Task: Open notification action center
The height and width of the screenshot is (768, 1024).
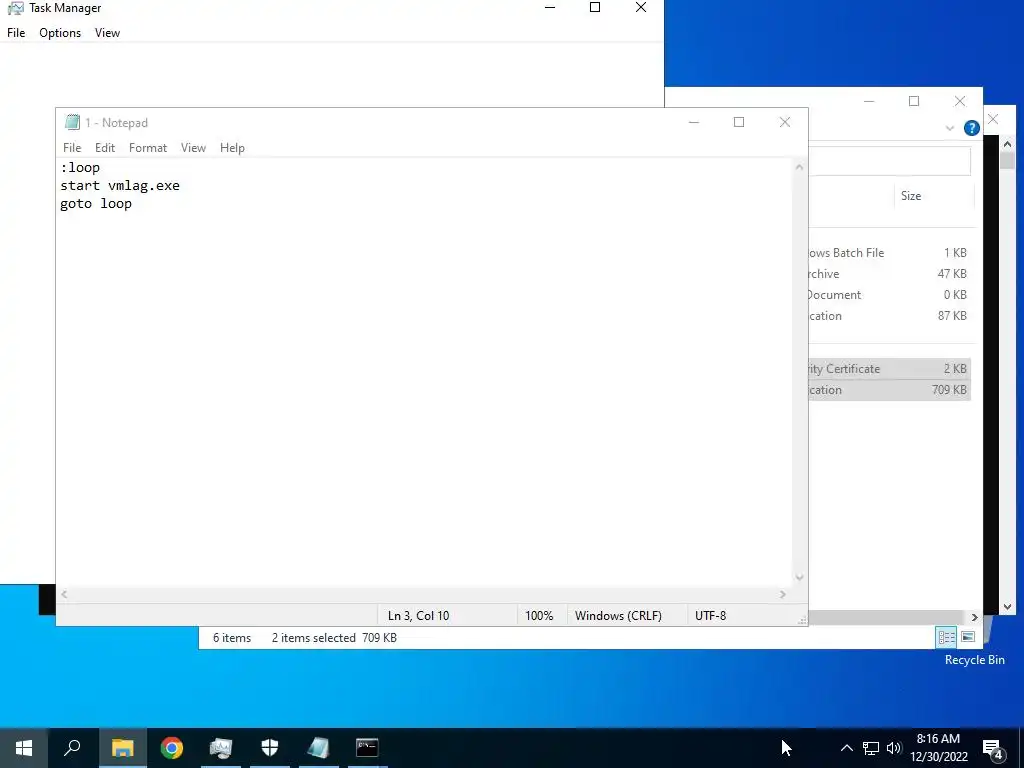Action: [x=993, y=750]
